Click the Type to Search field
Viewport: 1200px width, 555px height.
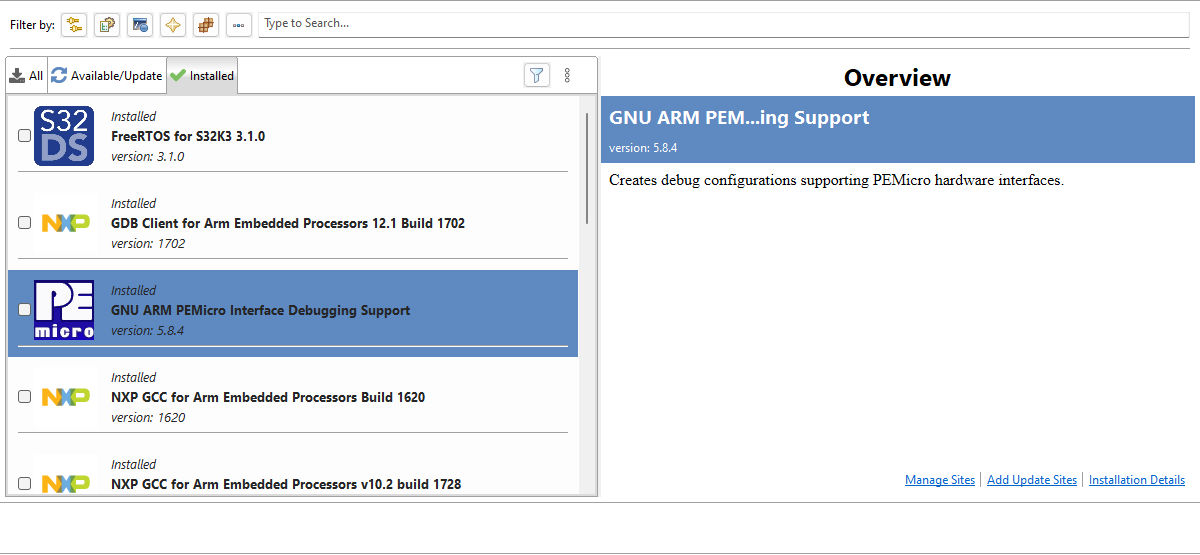coord(723,24)
